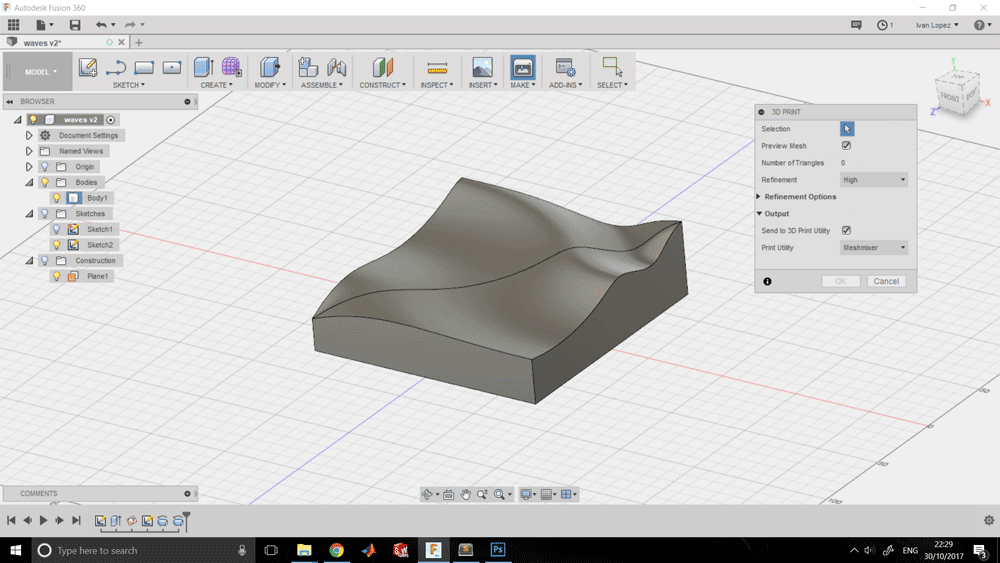Click the Look At icon
Image resolution: width=1000 pixels, height=563 pixels.
[x=448, y=494]
